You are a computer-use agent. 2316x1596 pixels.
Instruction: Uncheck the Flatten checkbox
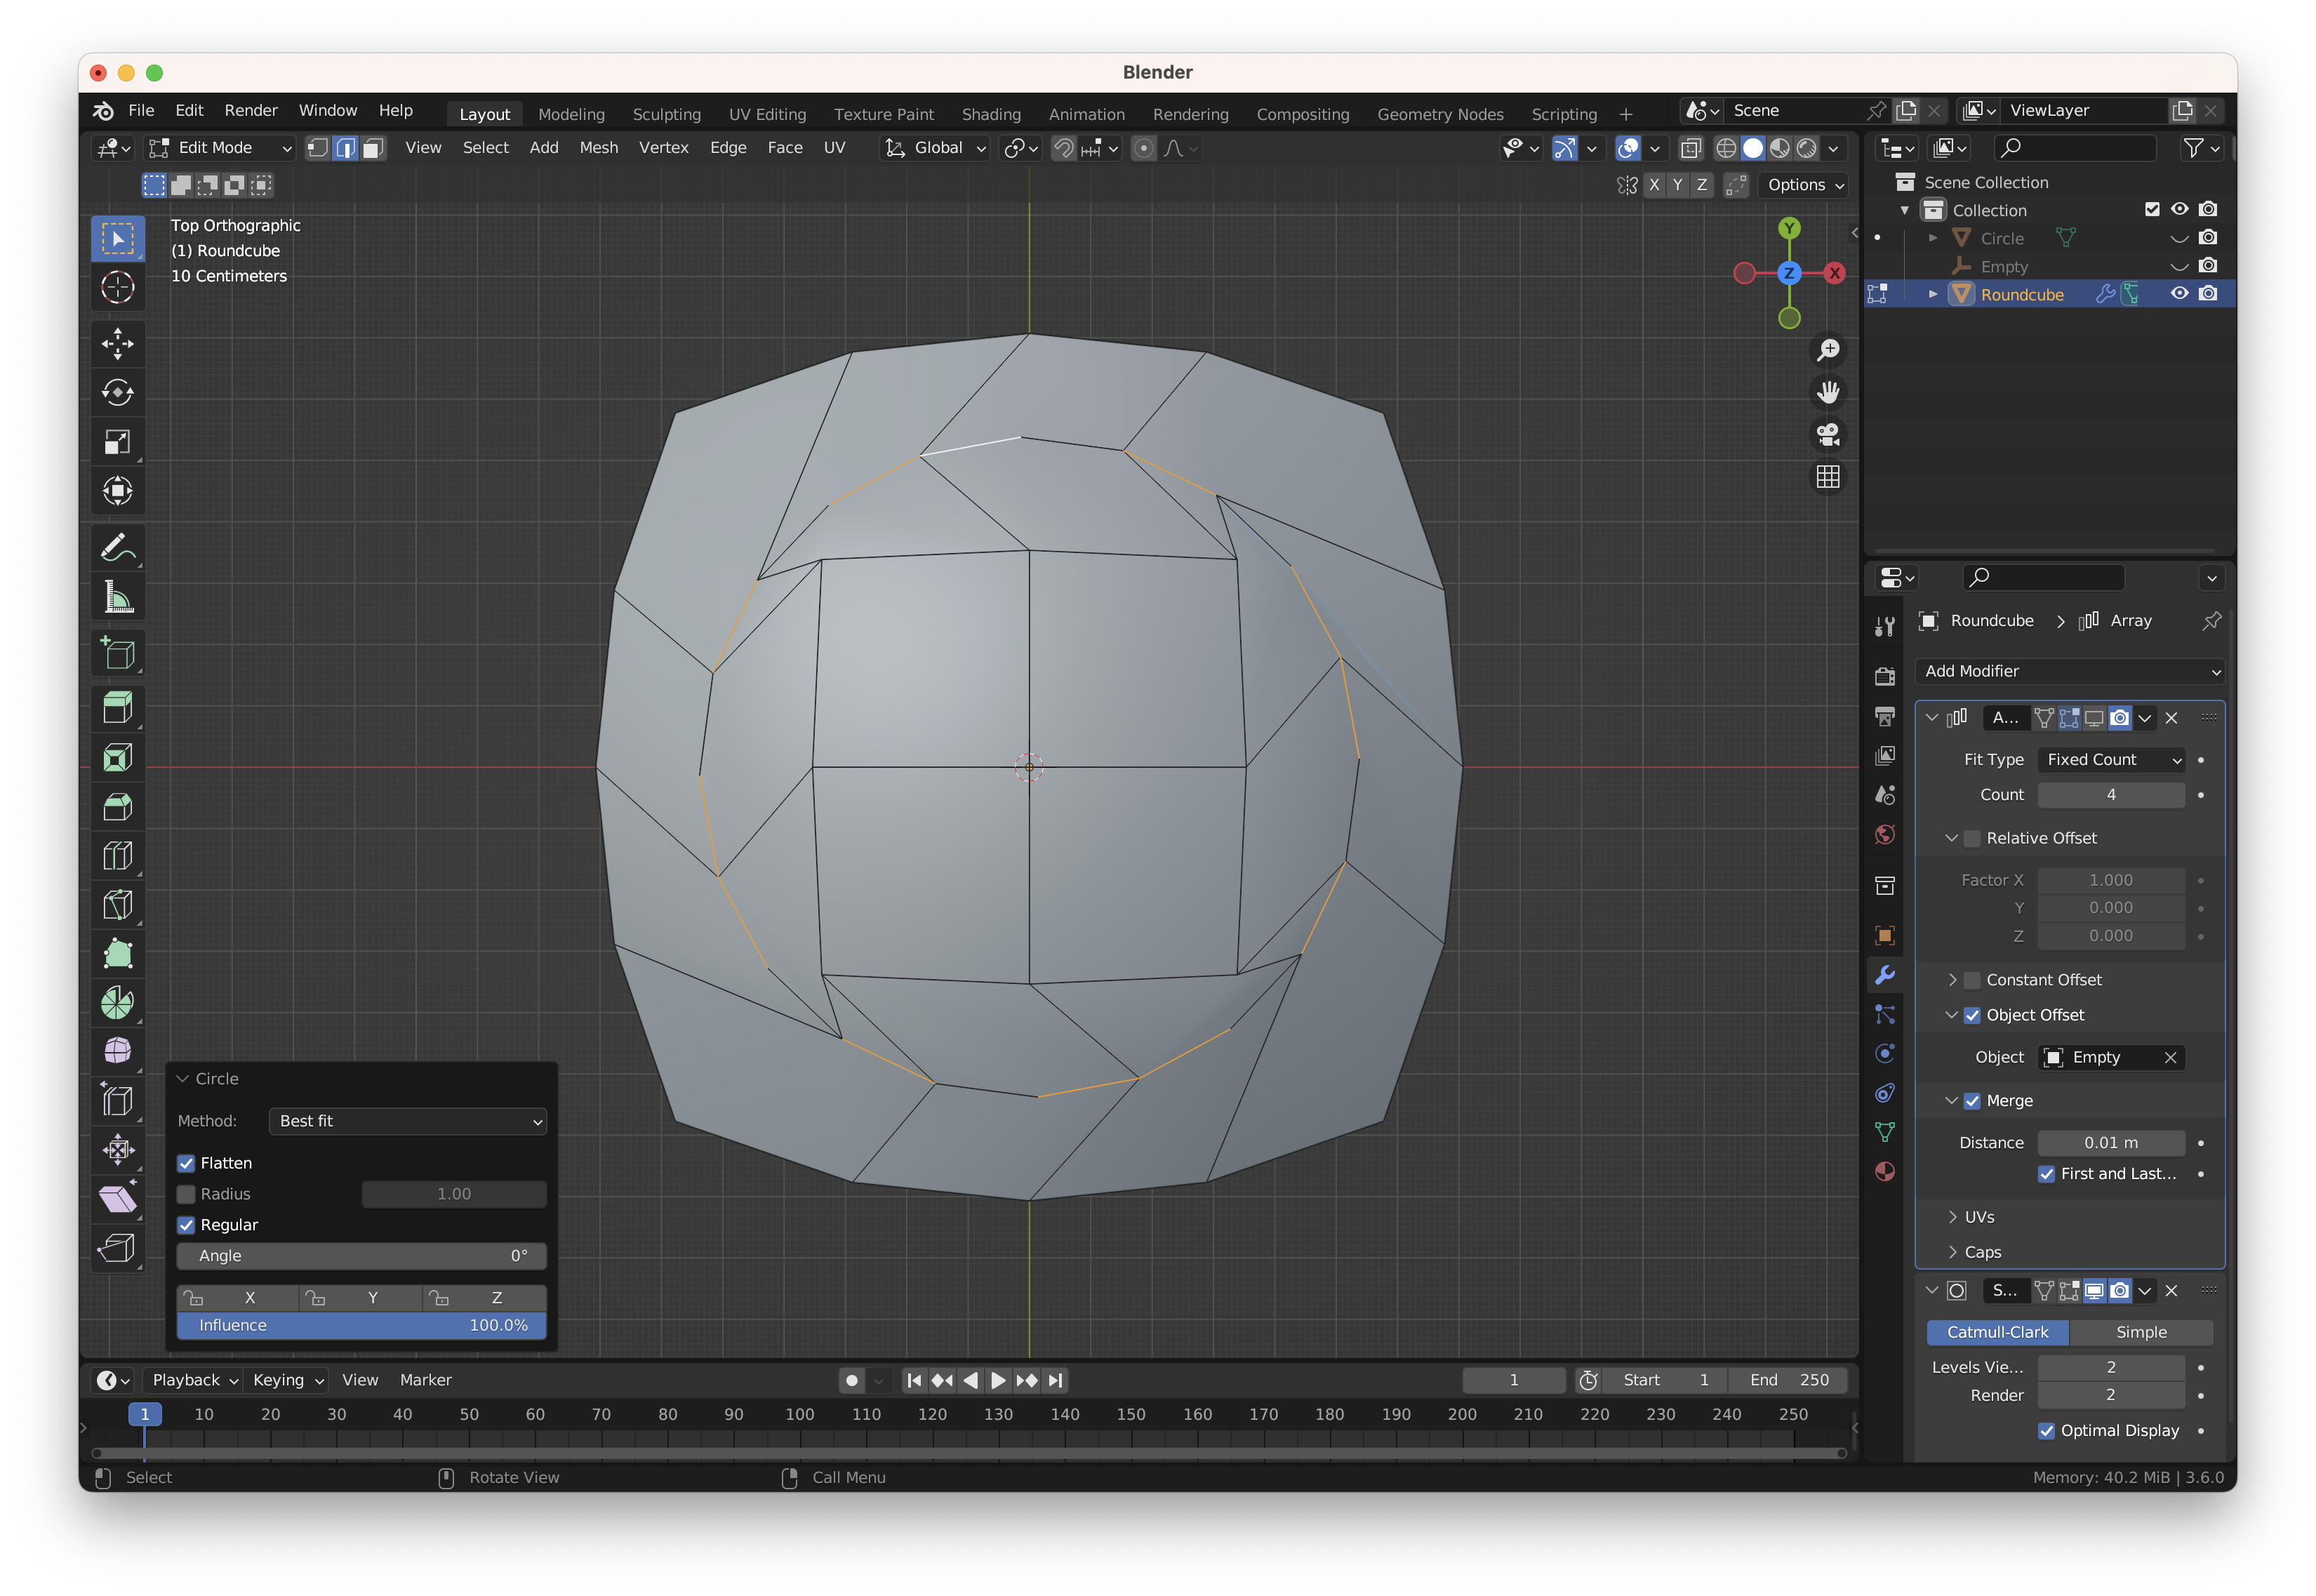click(x=186, y=1163)
